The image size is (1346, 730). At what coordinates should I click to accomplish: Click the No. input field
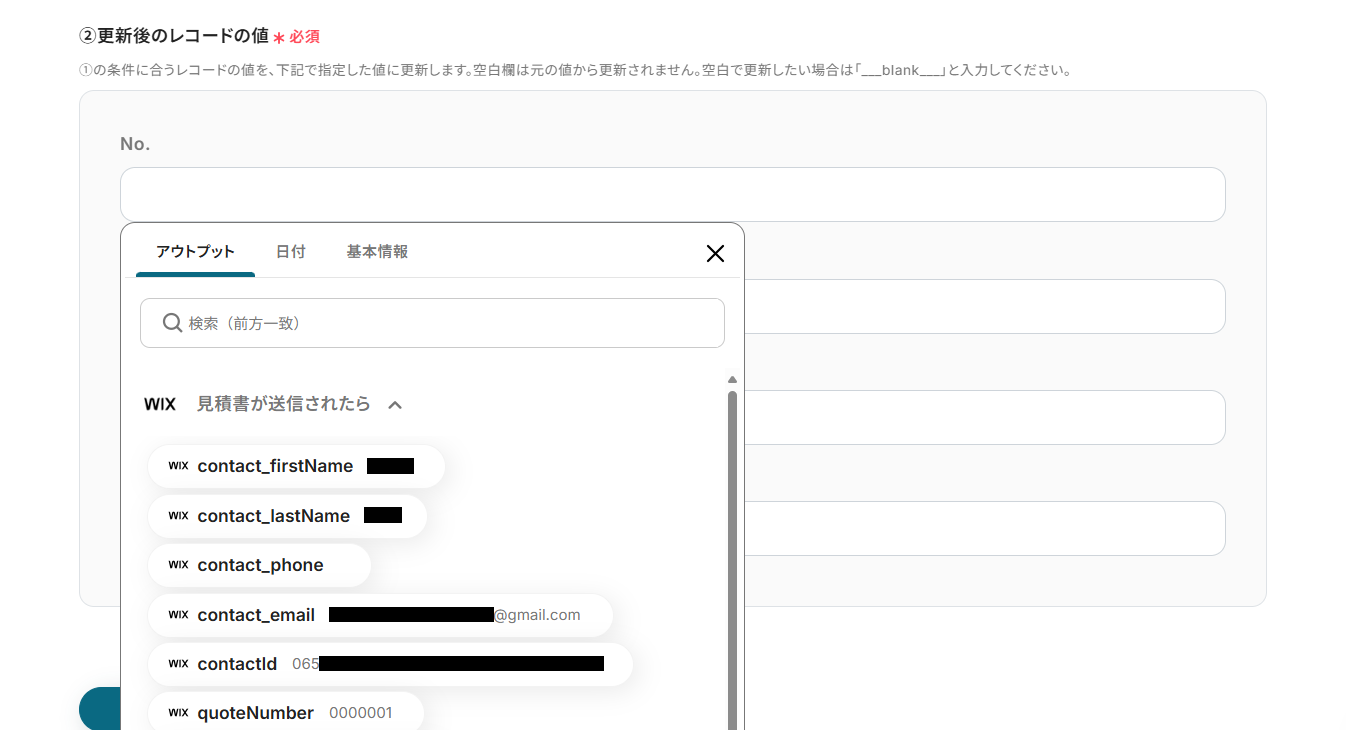tap(672, 194)
